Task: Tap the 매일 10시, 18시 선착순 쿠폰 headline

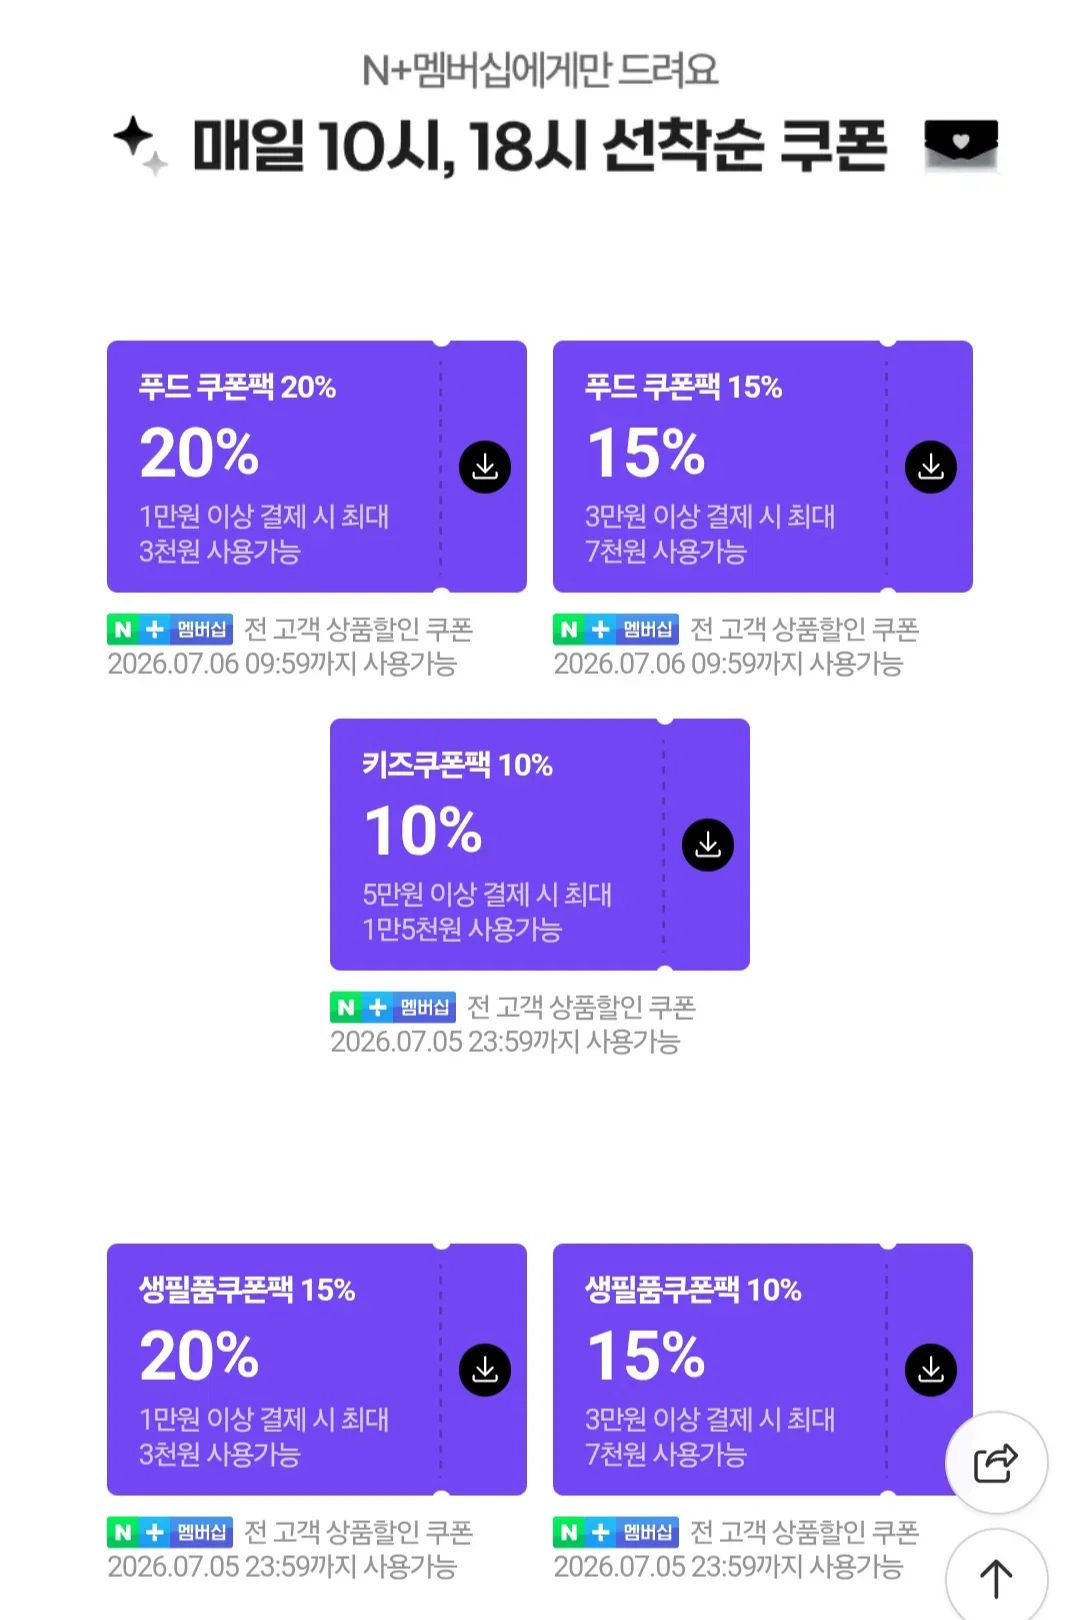Action: (539, 146)
